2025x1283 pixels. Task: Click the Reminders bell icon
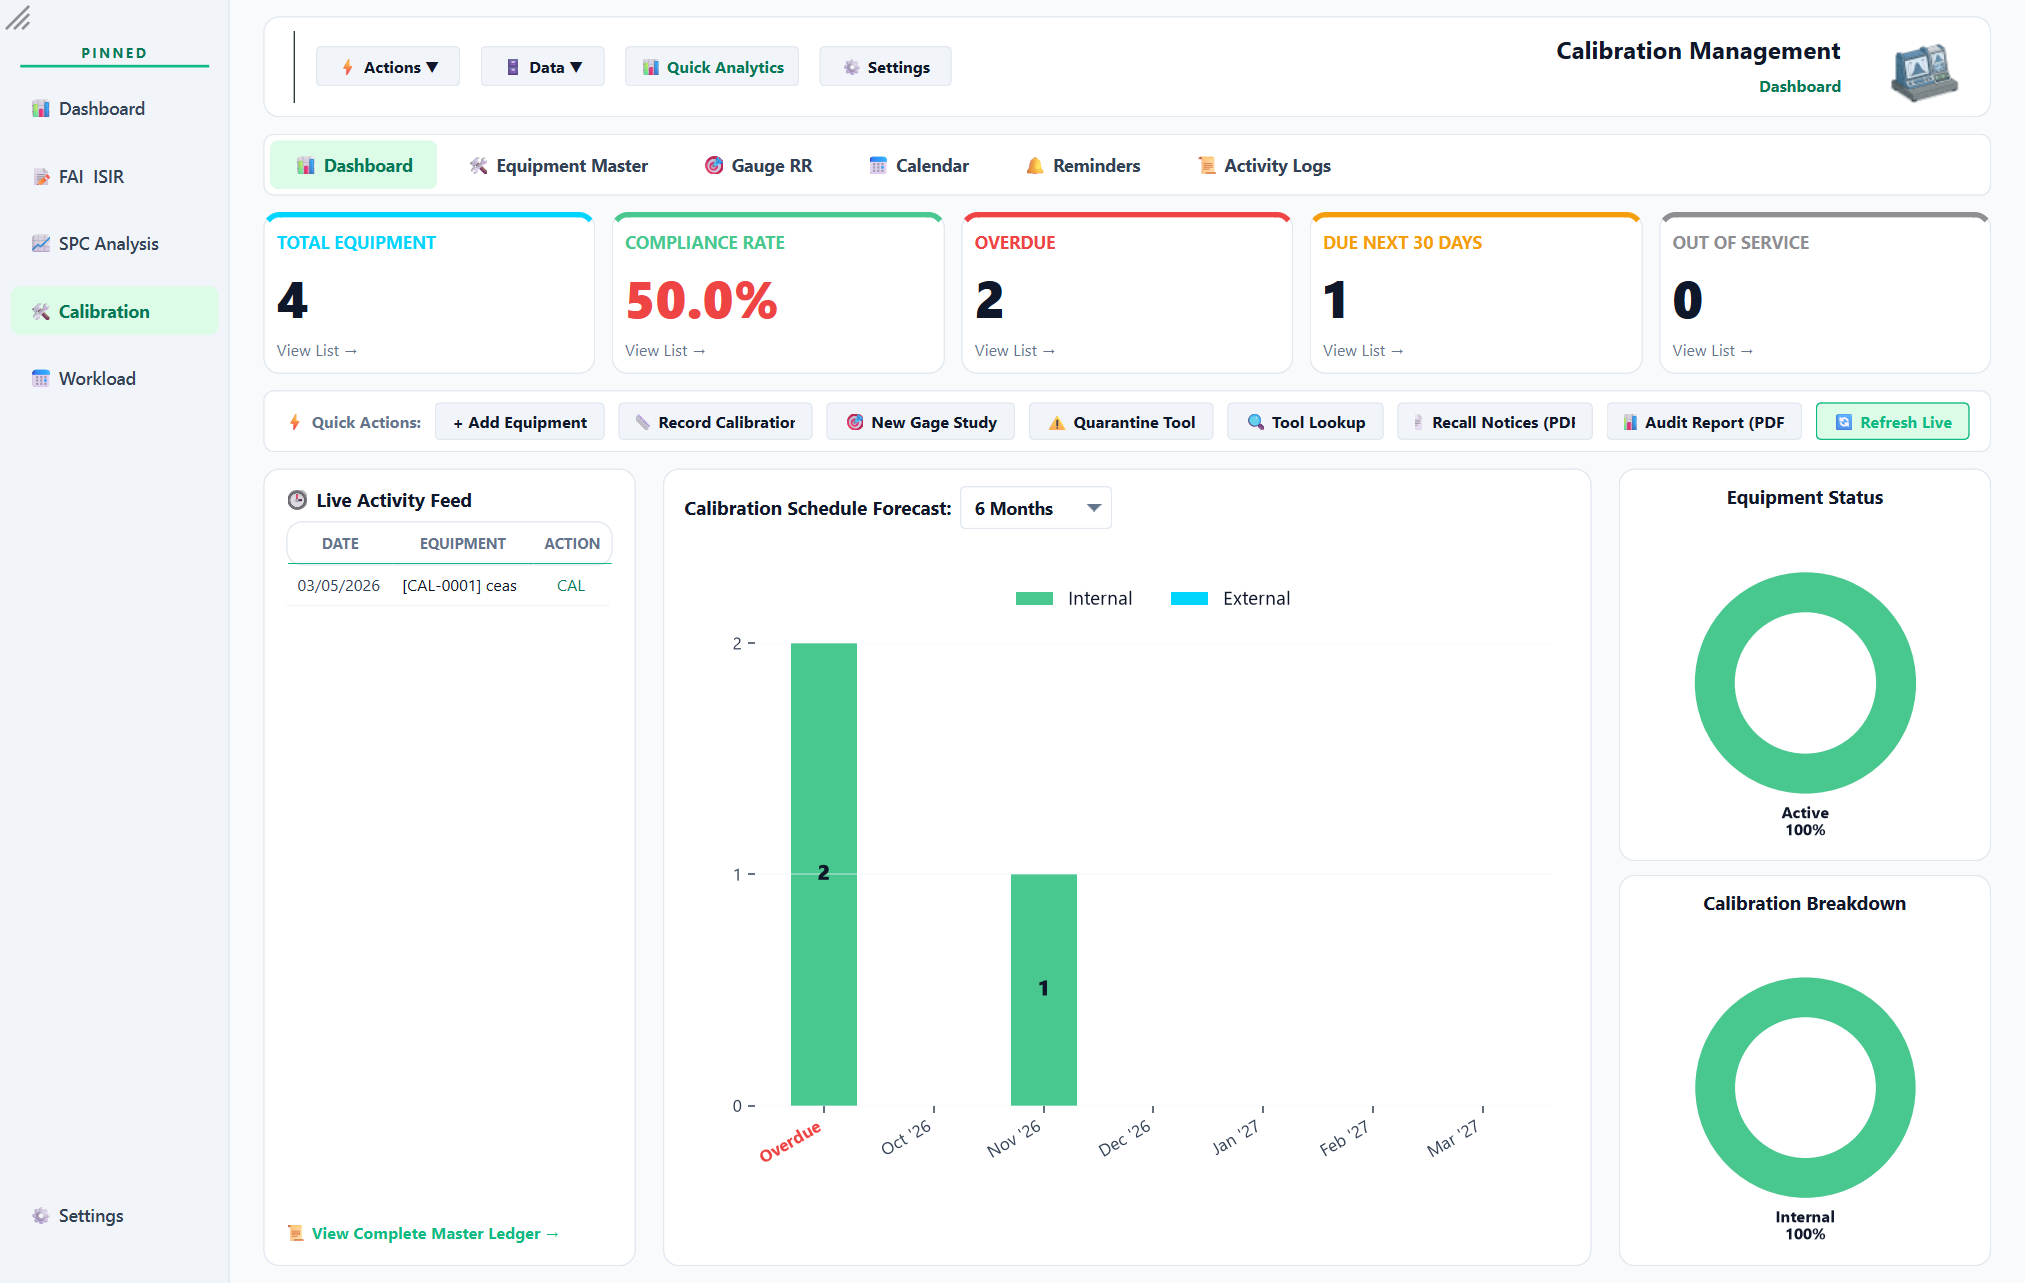[x=1035, y=166]
